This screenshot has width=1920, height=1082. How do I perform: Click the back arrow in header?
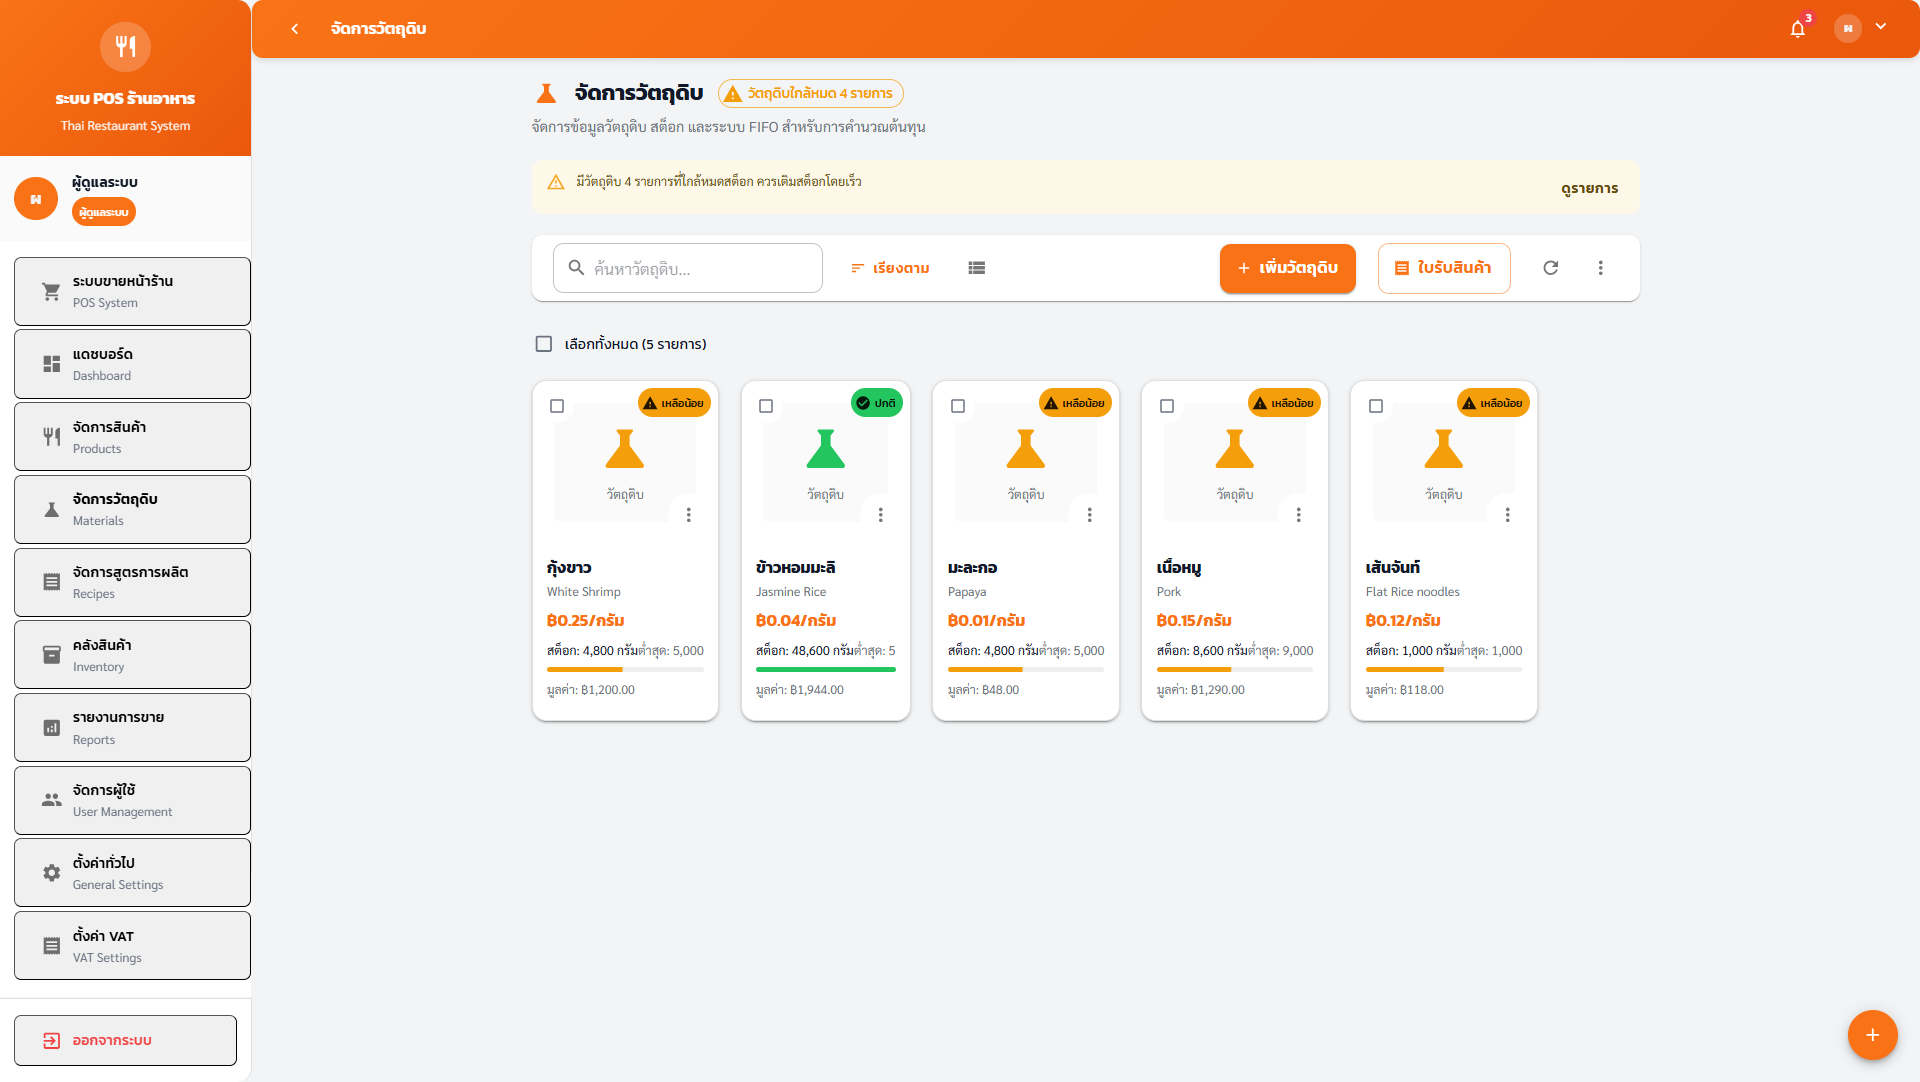tap(294, 29)
